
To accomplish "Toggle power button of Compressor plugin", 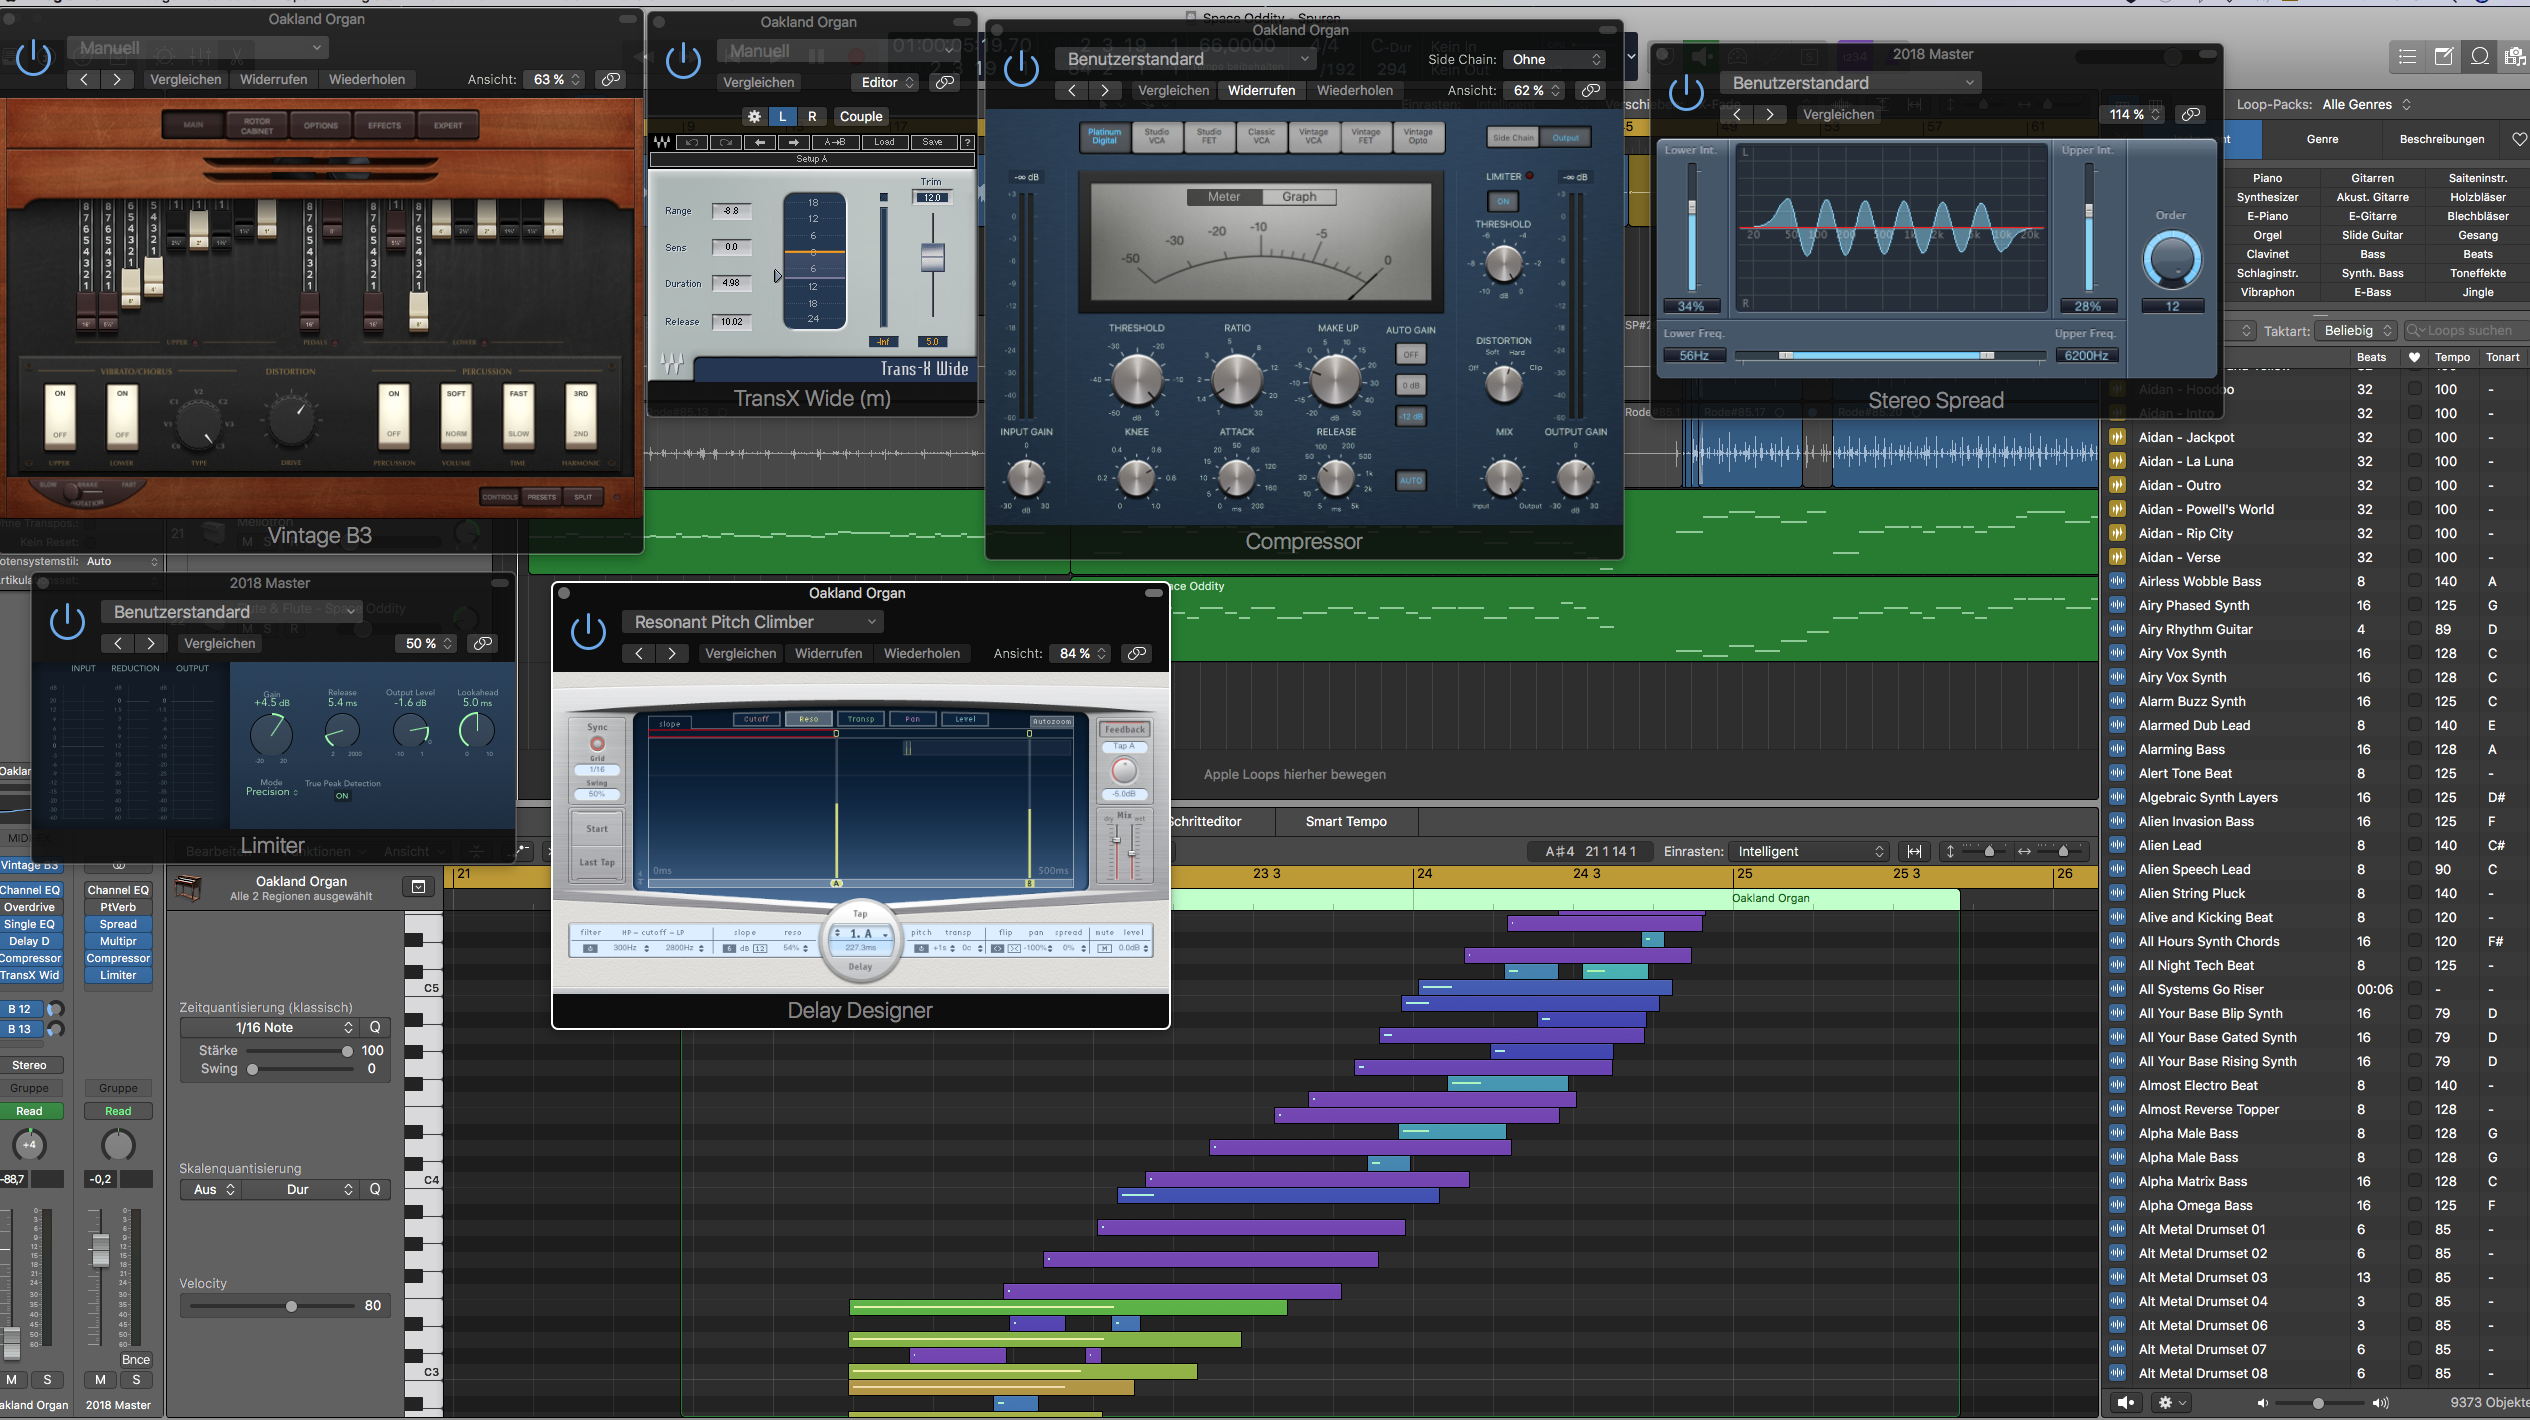I will (1022, 68).
